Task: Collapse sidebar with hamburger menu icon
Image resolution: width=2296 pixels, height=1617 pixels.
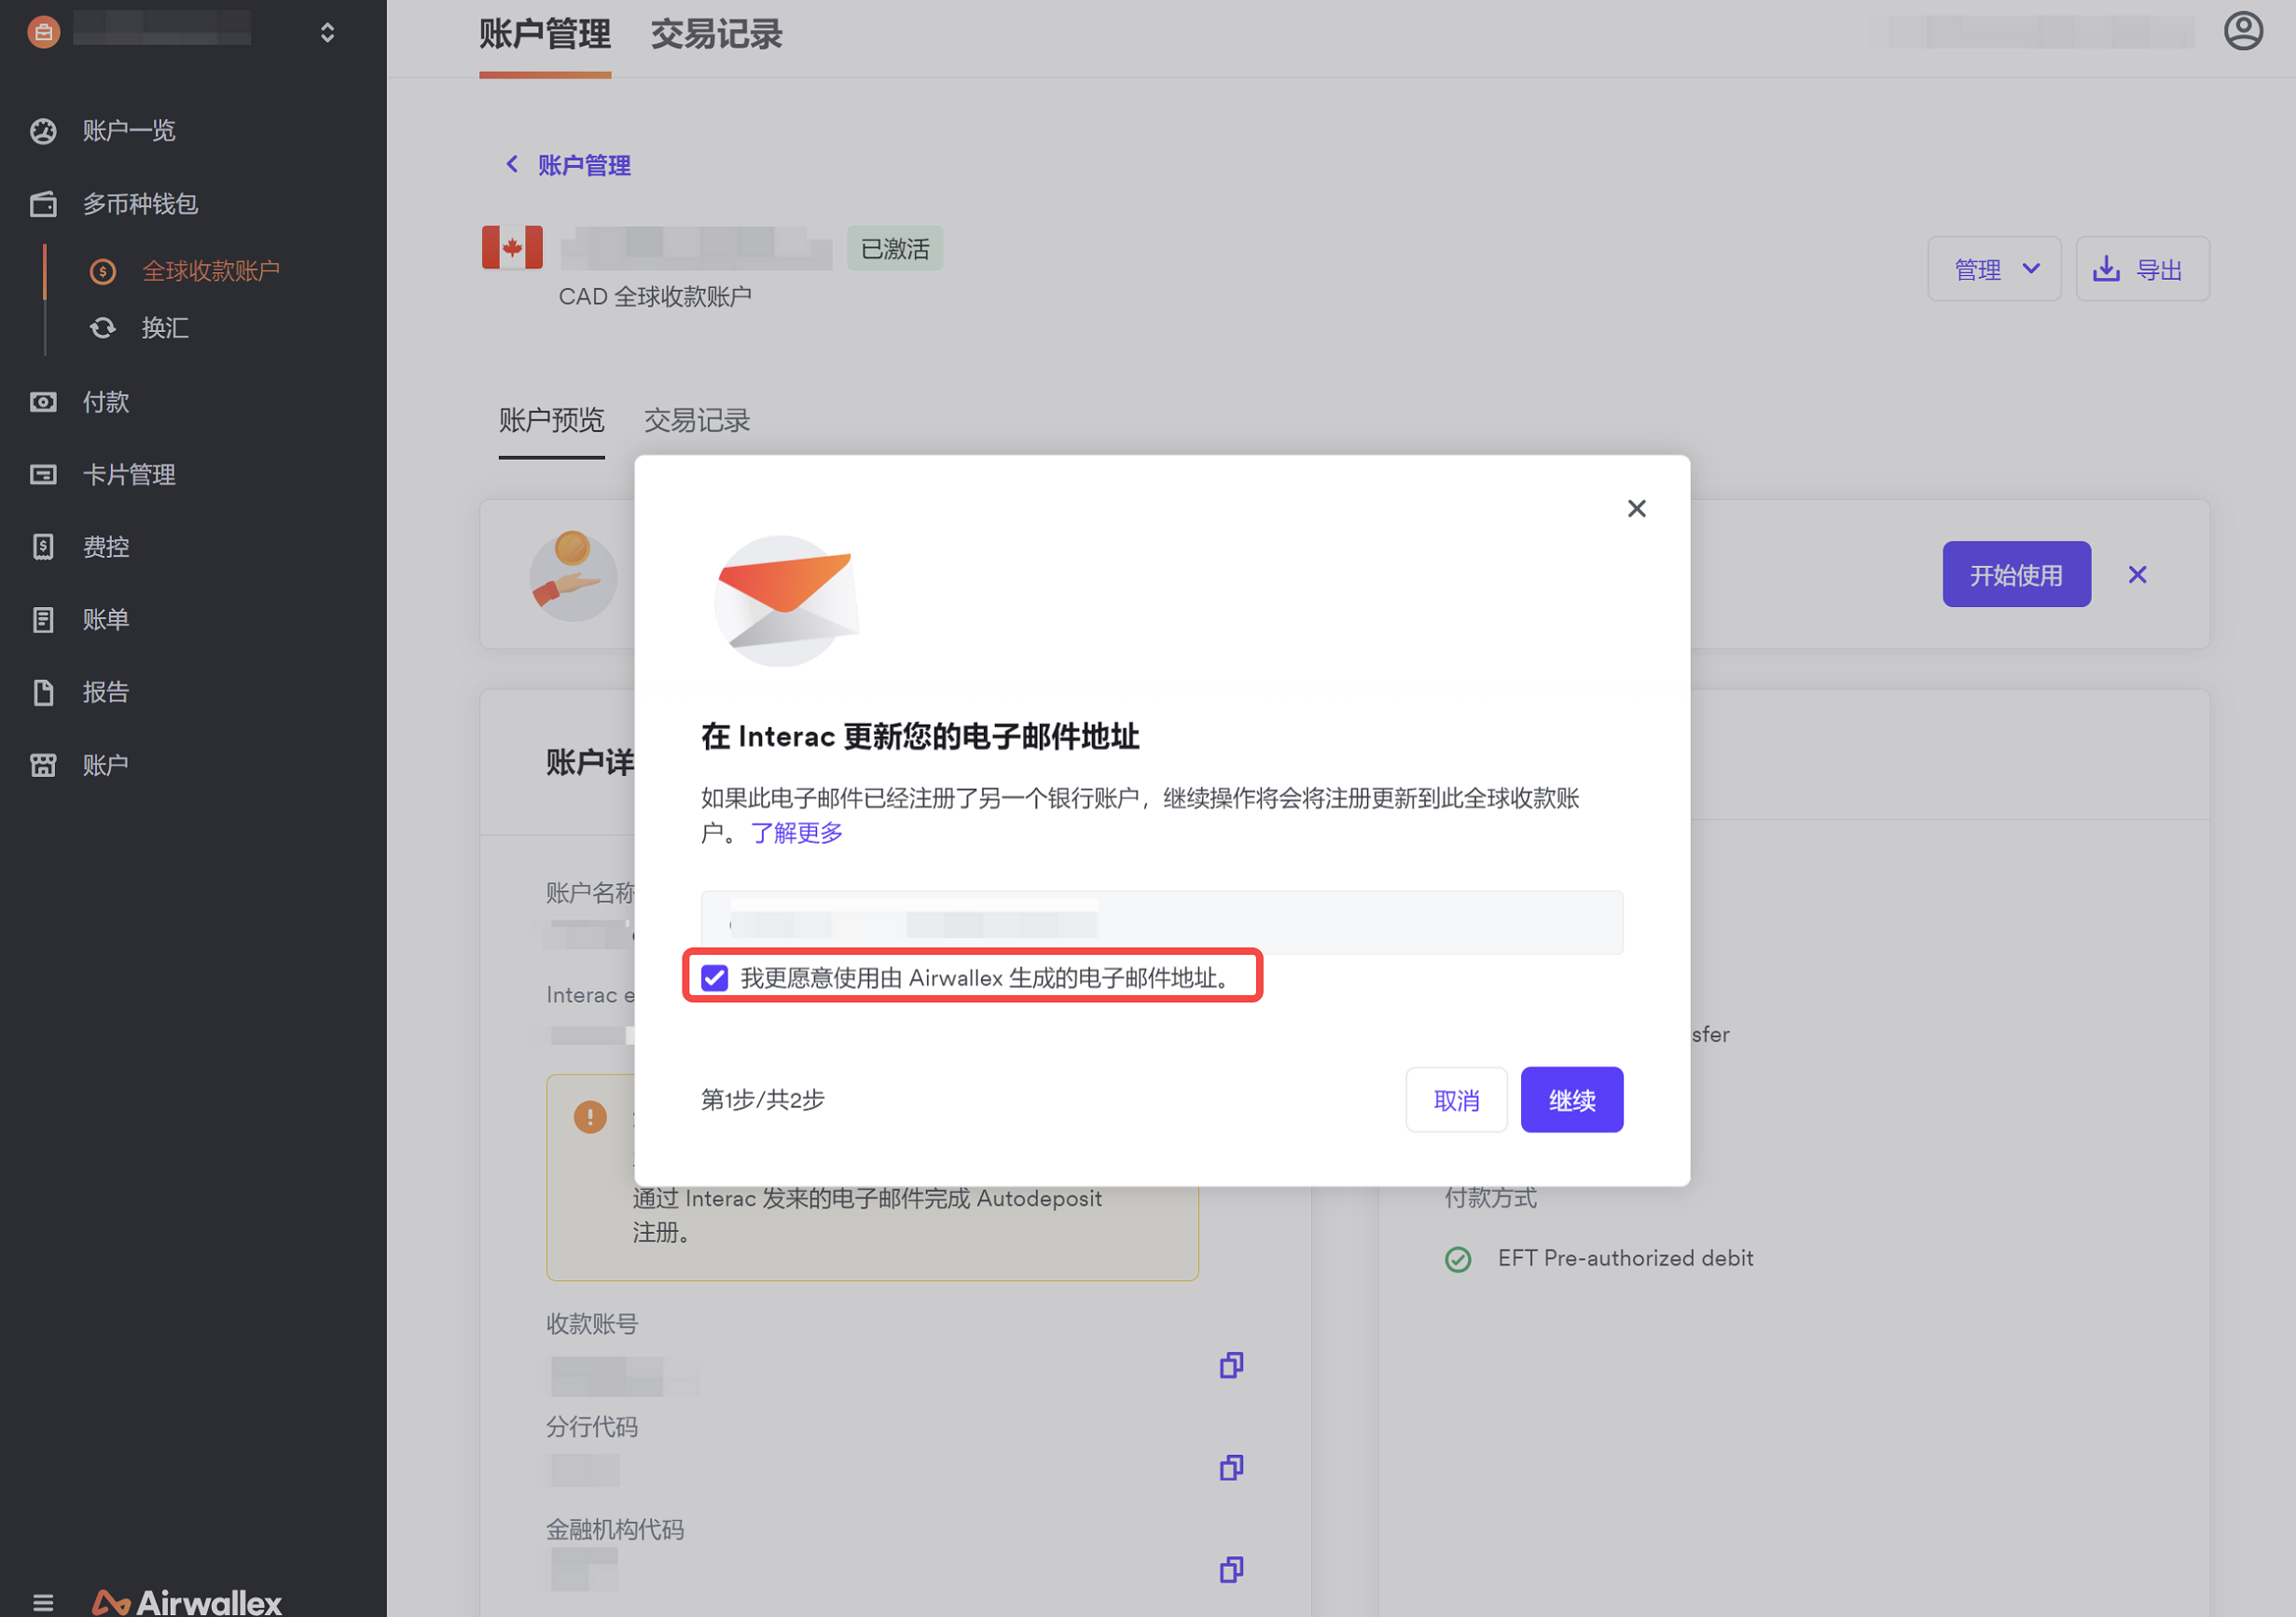Action: [x=43, y=1603]
